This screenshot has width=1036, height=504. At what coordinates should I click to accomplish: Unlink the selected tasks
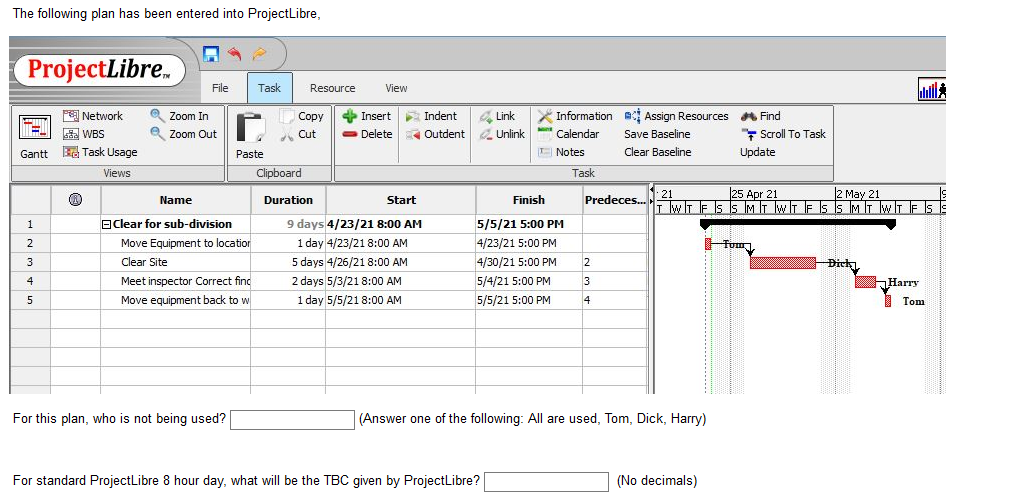501,134
